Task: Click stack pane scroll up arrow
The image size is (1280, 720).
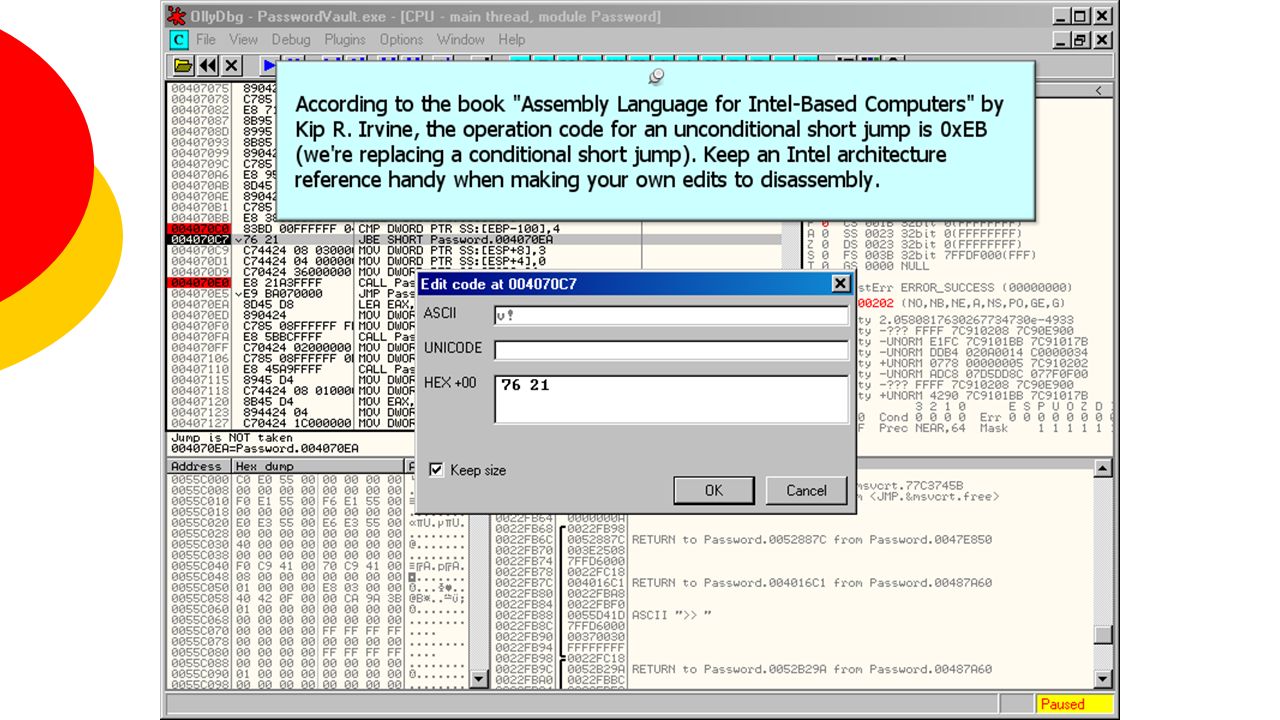Action: [1103, 468]
